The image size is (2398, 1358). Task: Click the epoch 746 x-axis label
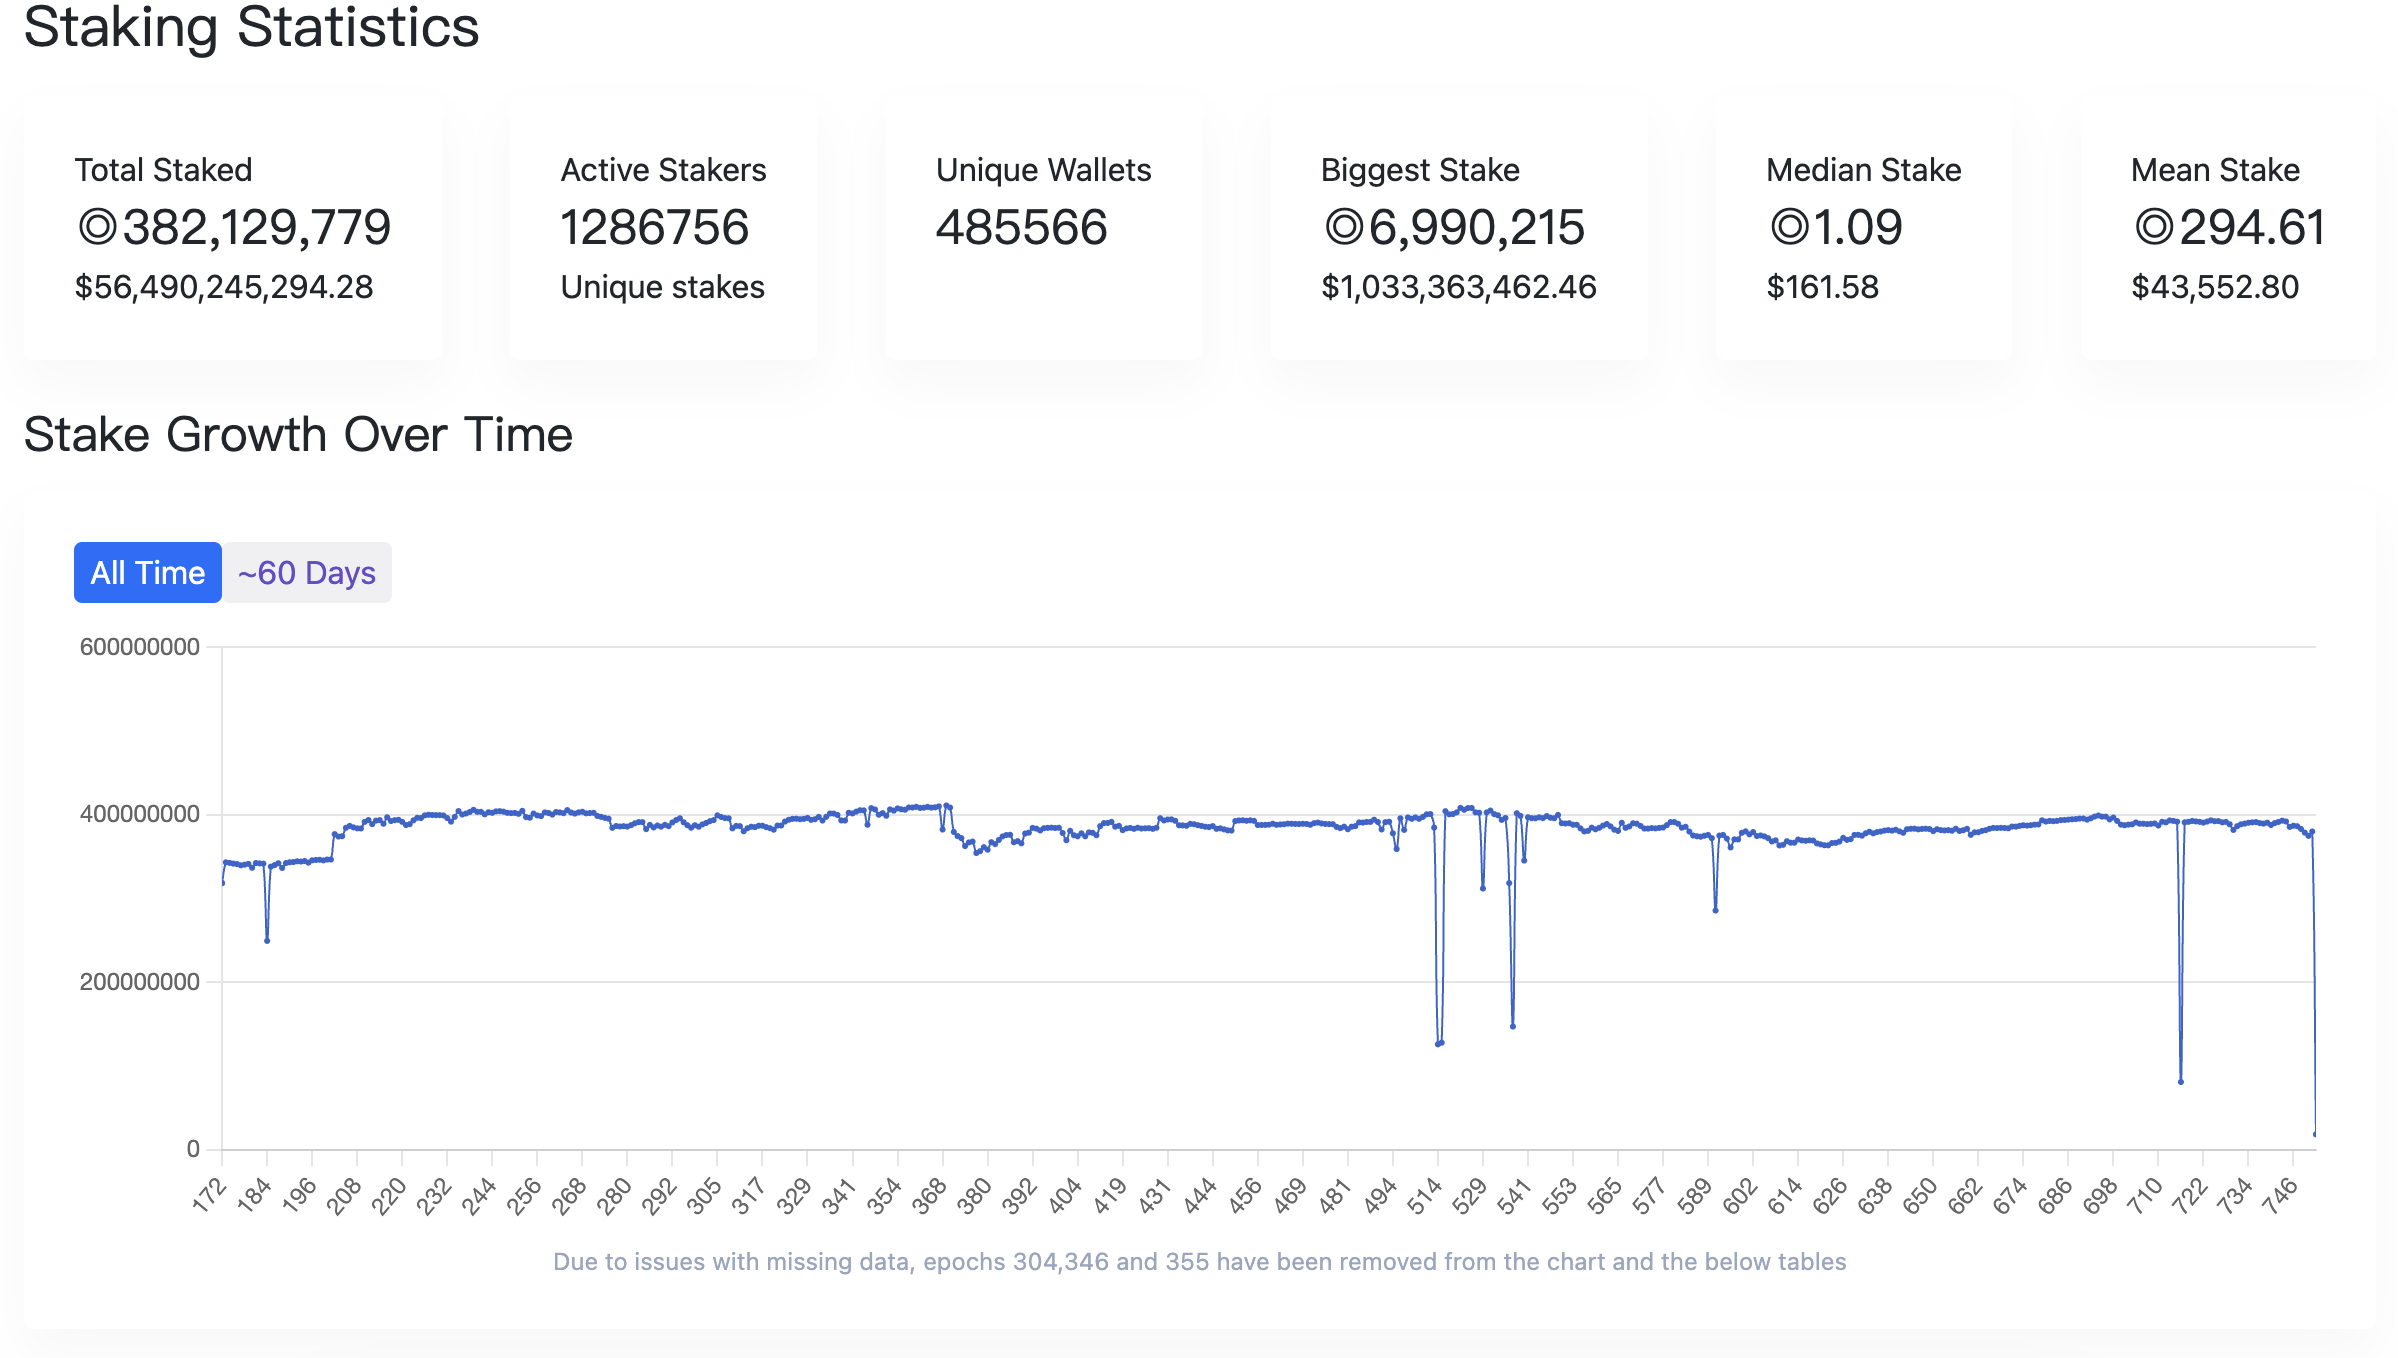(x=2280, y=1196)
